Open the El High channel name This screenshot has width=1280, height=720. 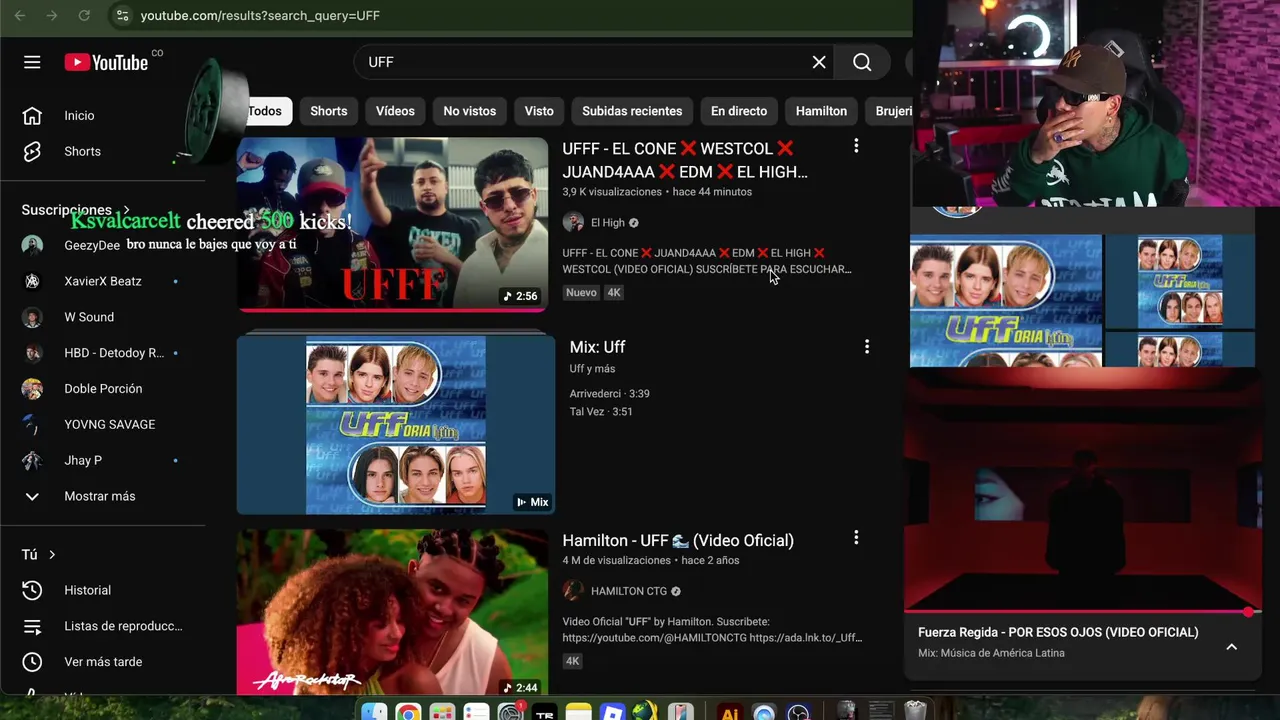coord(608,223)
